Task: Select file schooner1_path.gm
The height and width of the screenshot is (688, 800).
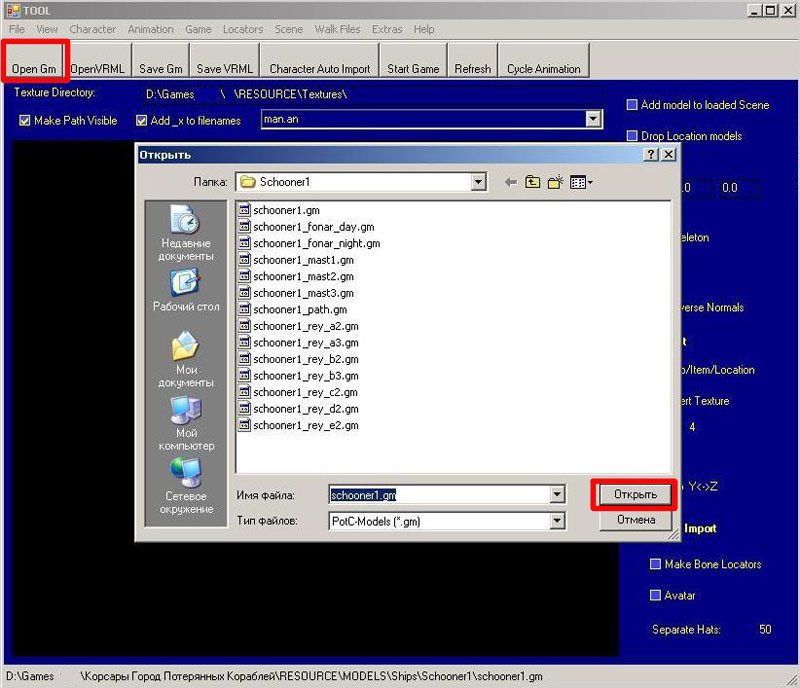Action: pyautogui.click(x=293, y=309)
